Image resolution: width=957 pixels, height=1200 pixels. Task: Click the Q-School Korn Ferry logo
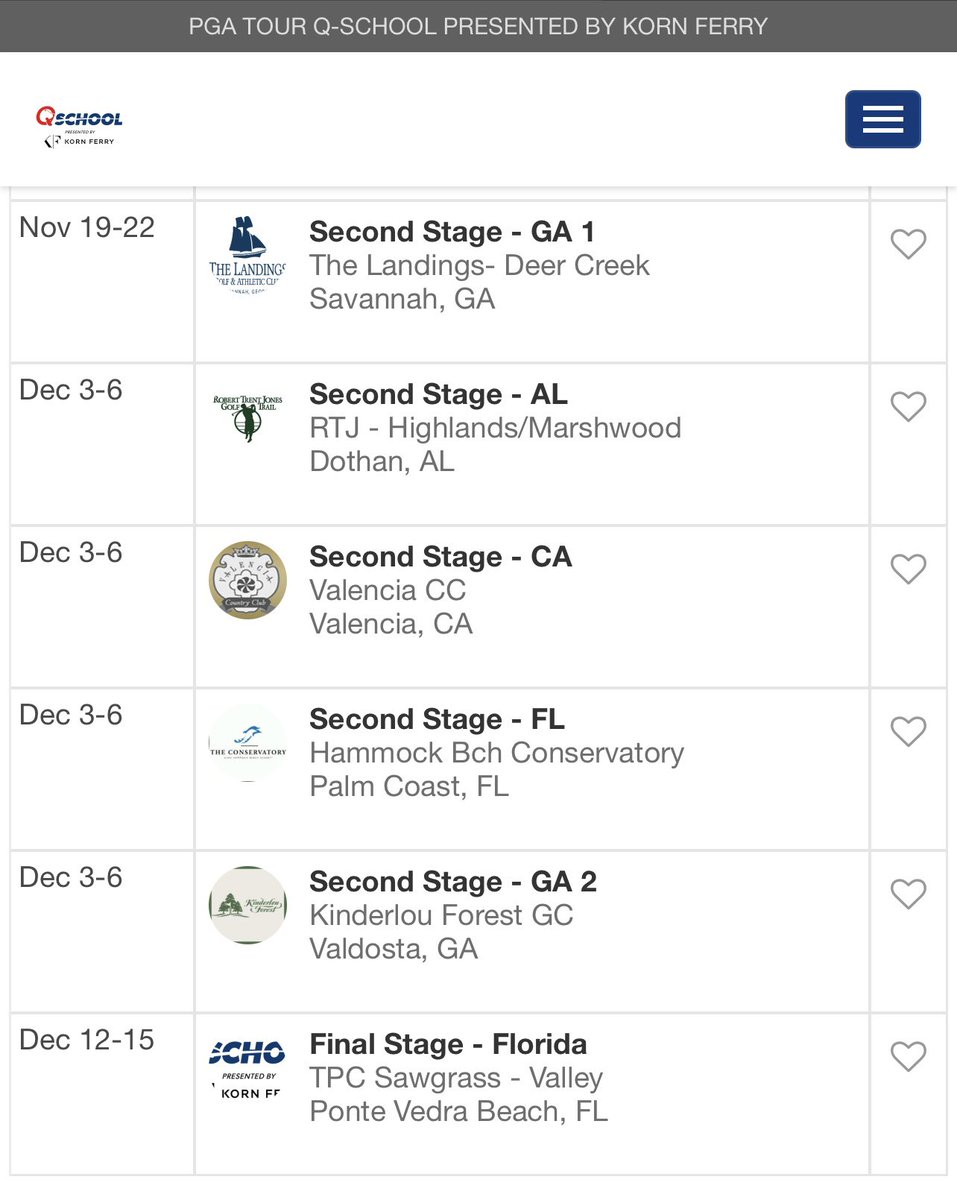tap(79, 126)
